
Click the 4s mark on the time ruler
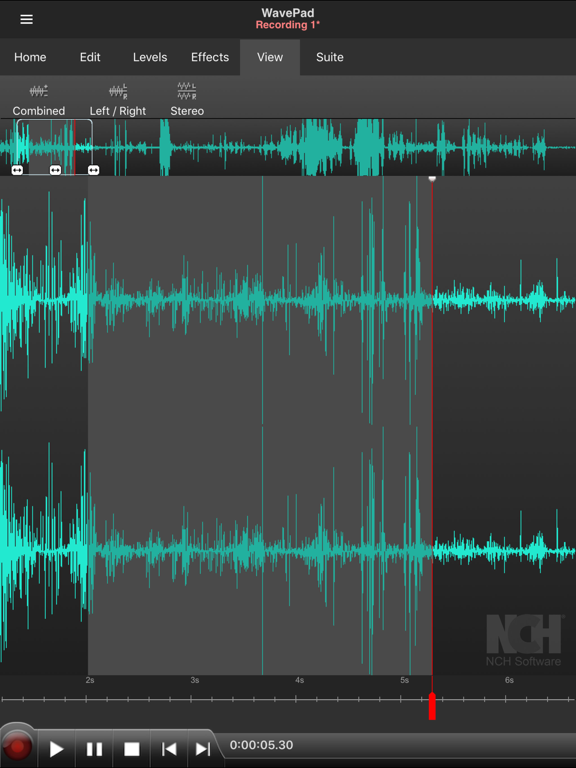click(x=299, y=680)
